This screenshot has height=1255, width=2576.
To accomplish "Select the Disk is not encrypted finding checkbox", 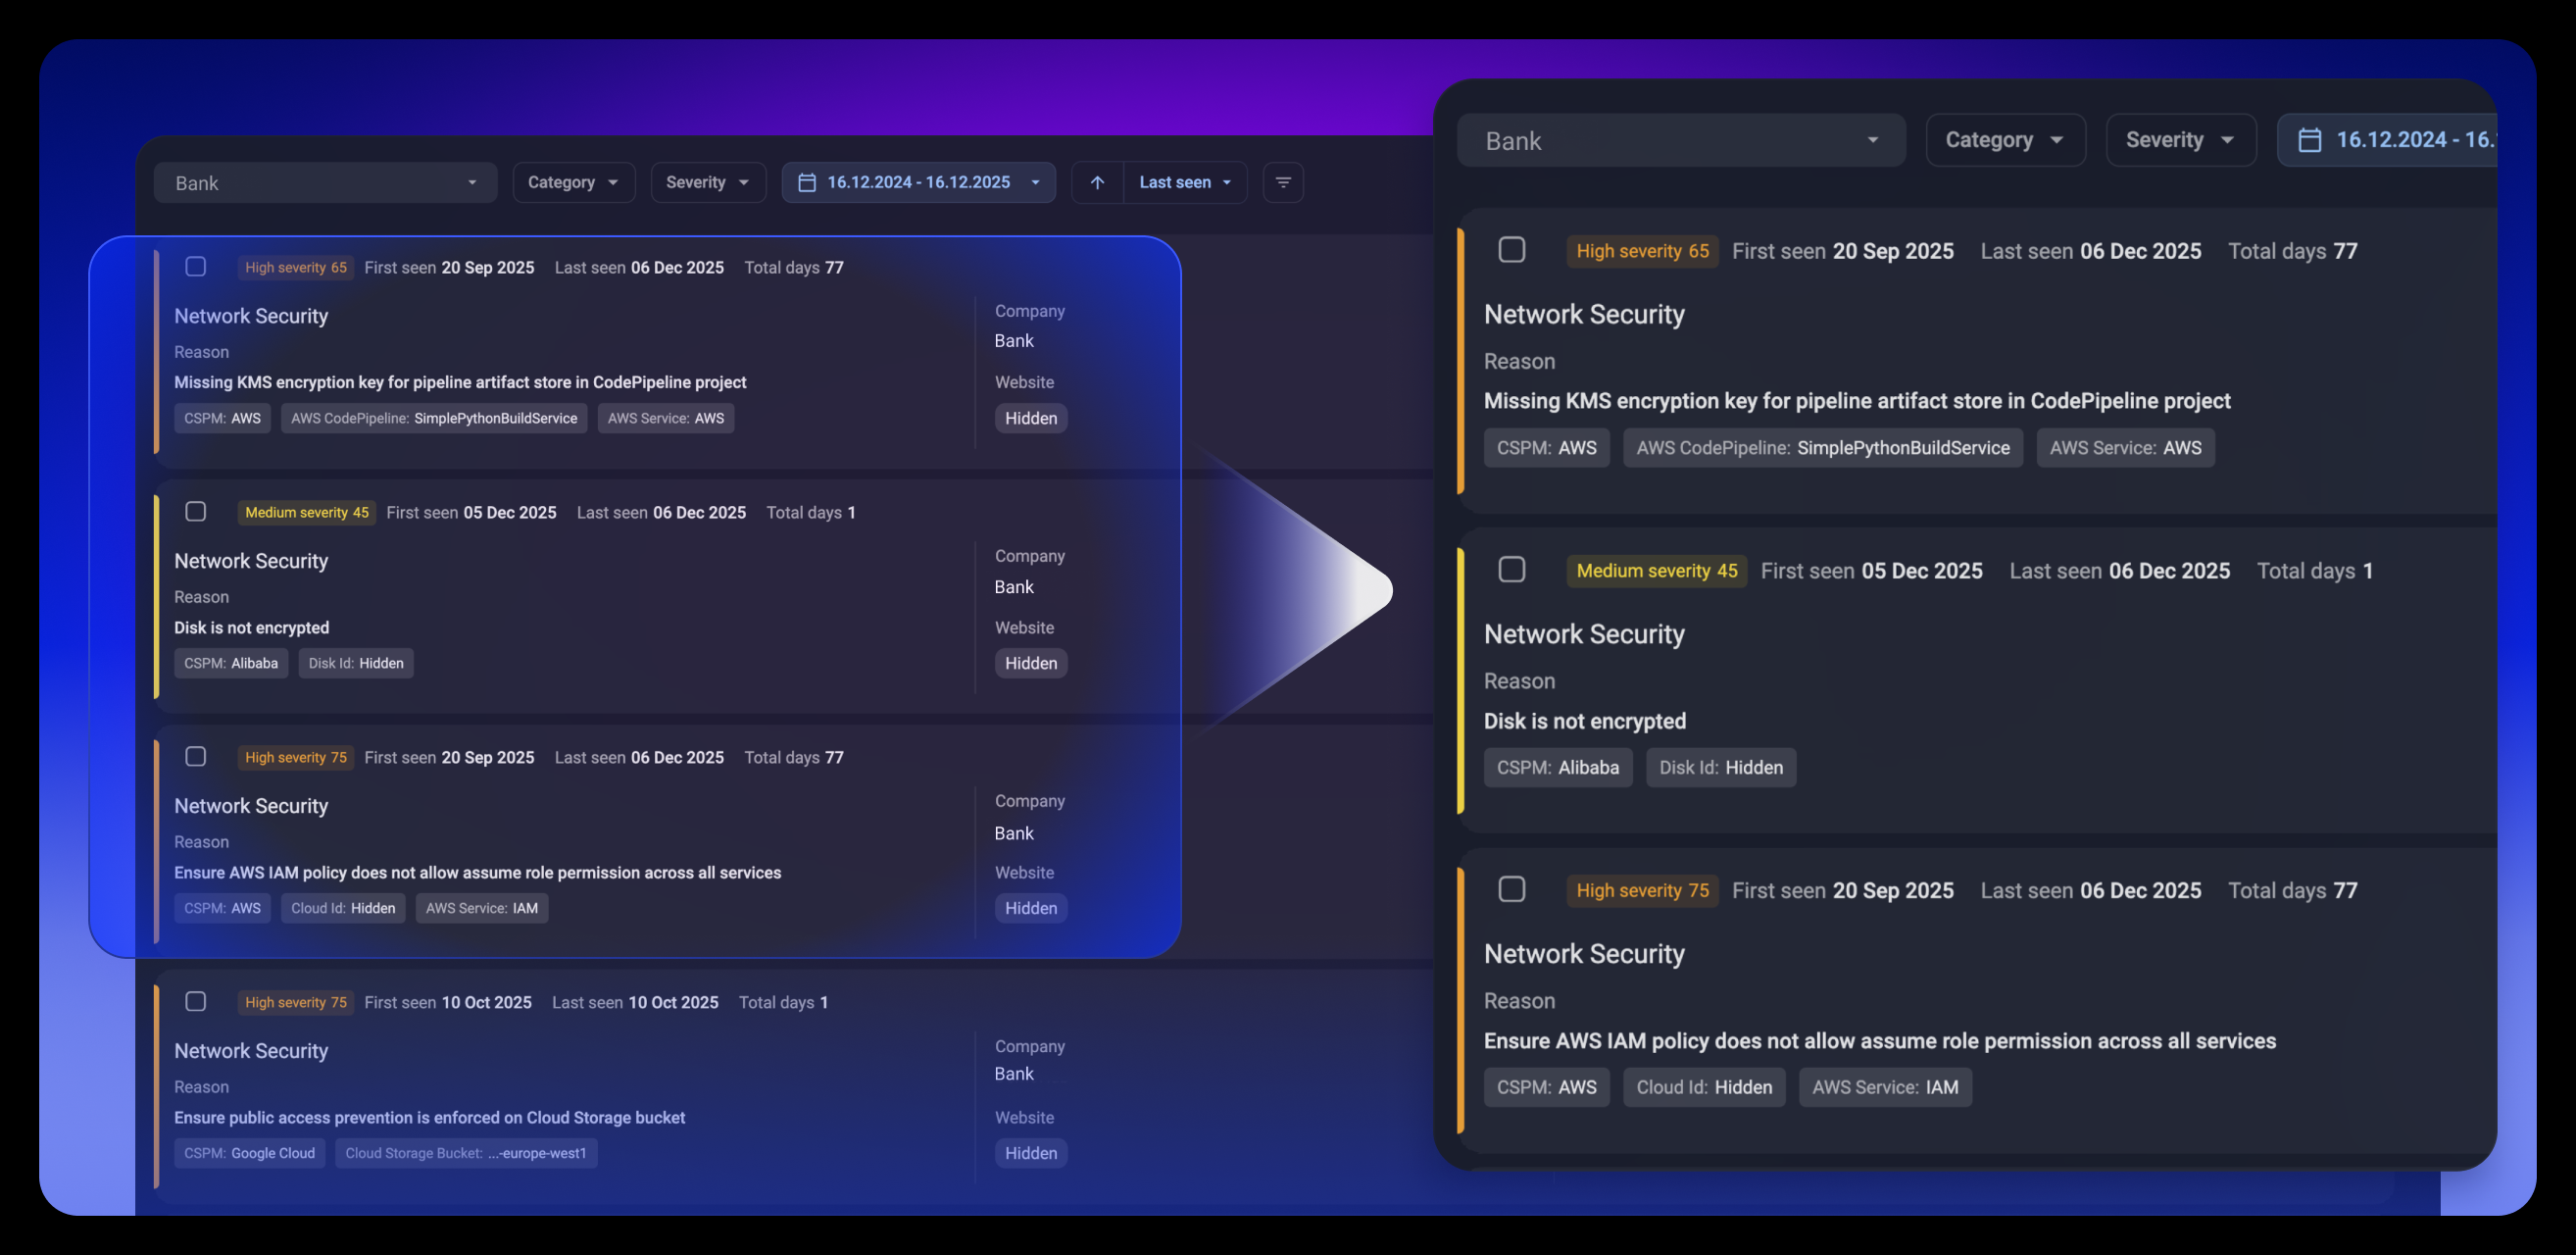I will (x=196, y=511).
